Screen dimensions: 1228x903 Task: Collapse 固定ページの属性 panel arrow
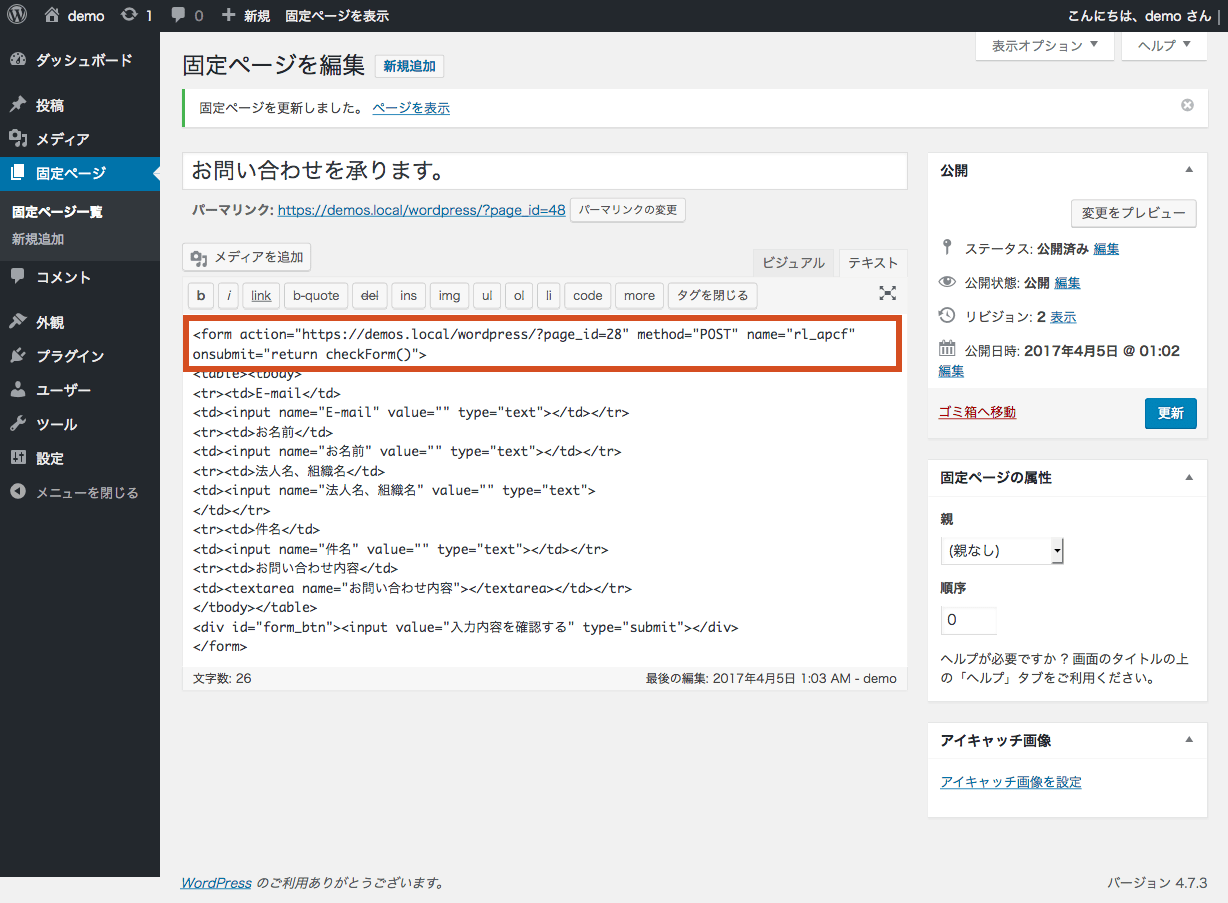point(1189,477)
